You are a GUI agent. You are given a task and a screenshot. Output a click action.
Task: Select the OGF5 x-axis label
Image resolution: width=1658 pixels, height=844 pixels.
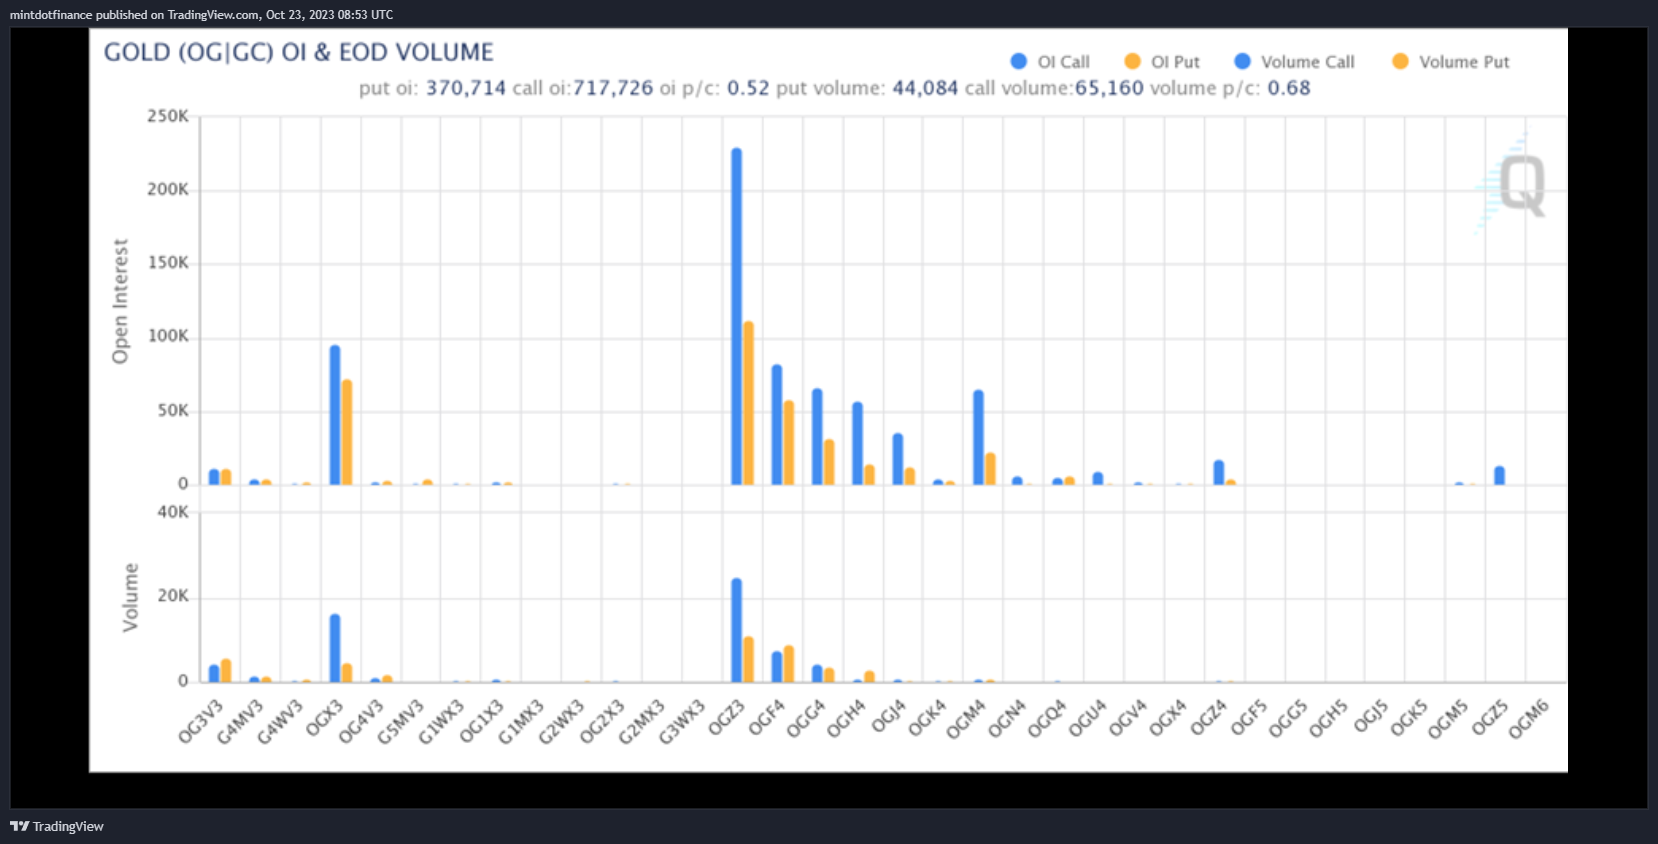(x=1249, y=719)
